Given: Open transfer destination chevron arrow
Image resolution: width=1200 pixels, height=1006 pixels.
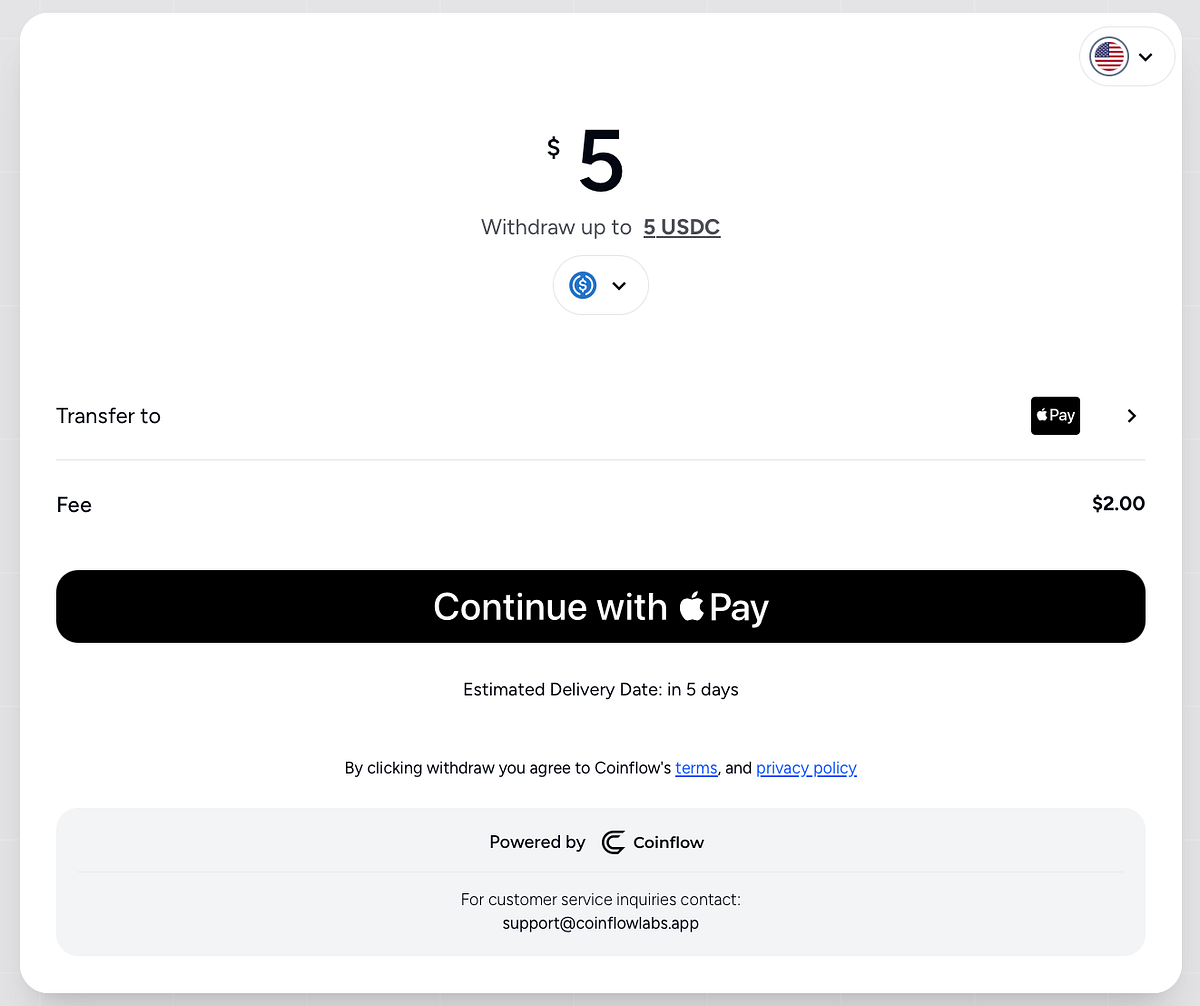Looking at the screenshot, I should (1132, 416).
